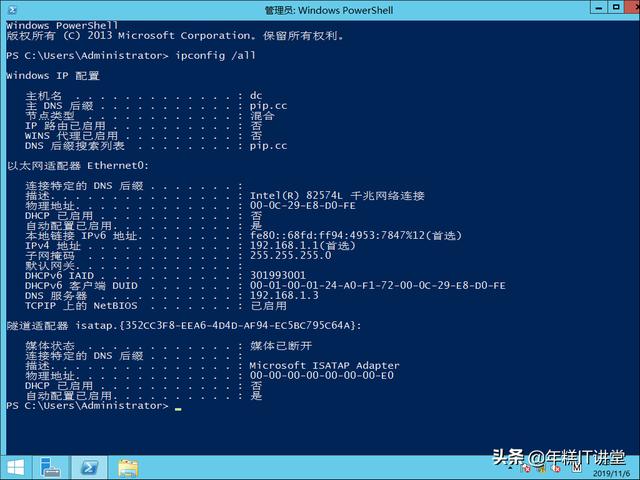The width and height of the screenshot is (640, 480).
Task: Select physical address 00-00-00-00-00-00-00-E0
Action: (x=322, y=376)
